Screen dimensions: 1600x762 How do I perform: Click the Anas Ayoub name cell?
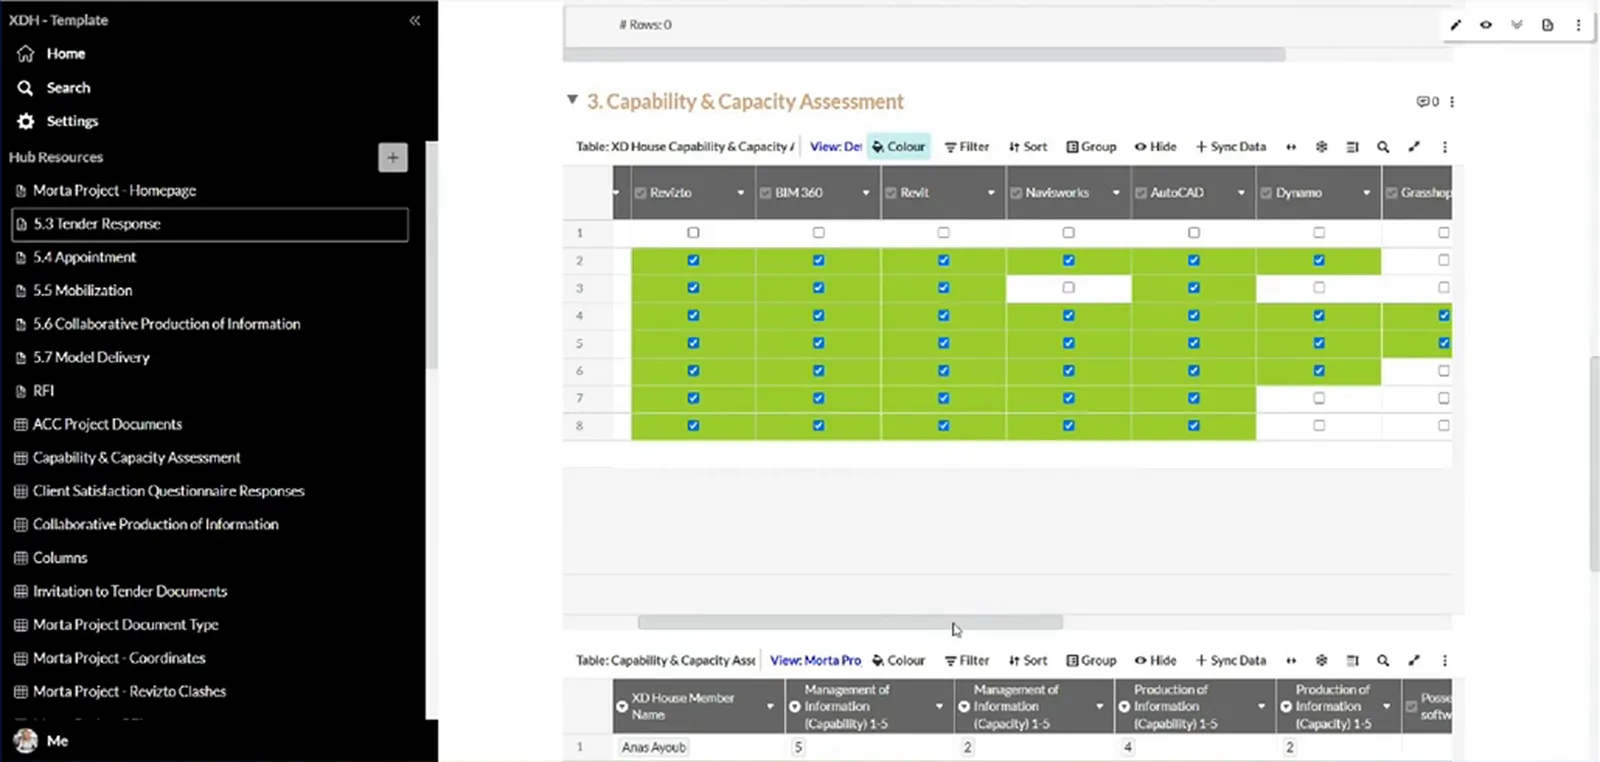[654, 747]
